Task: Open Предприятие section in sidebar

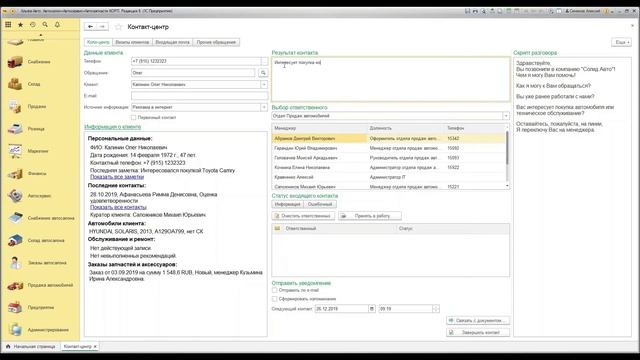Action: point(41,307)
